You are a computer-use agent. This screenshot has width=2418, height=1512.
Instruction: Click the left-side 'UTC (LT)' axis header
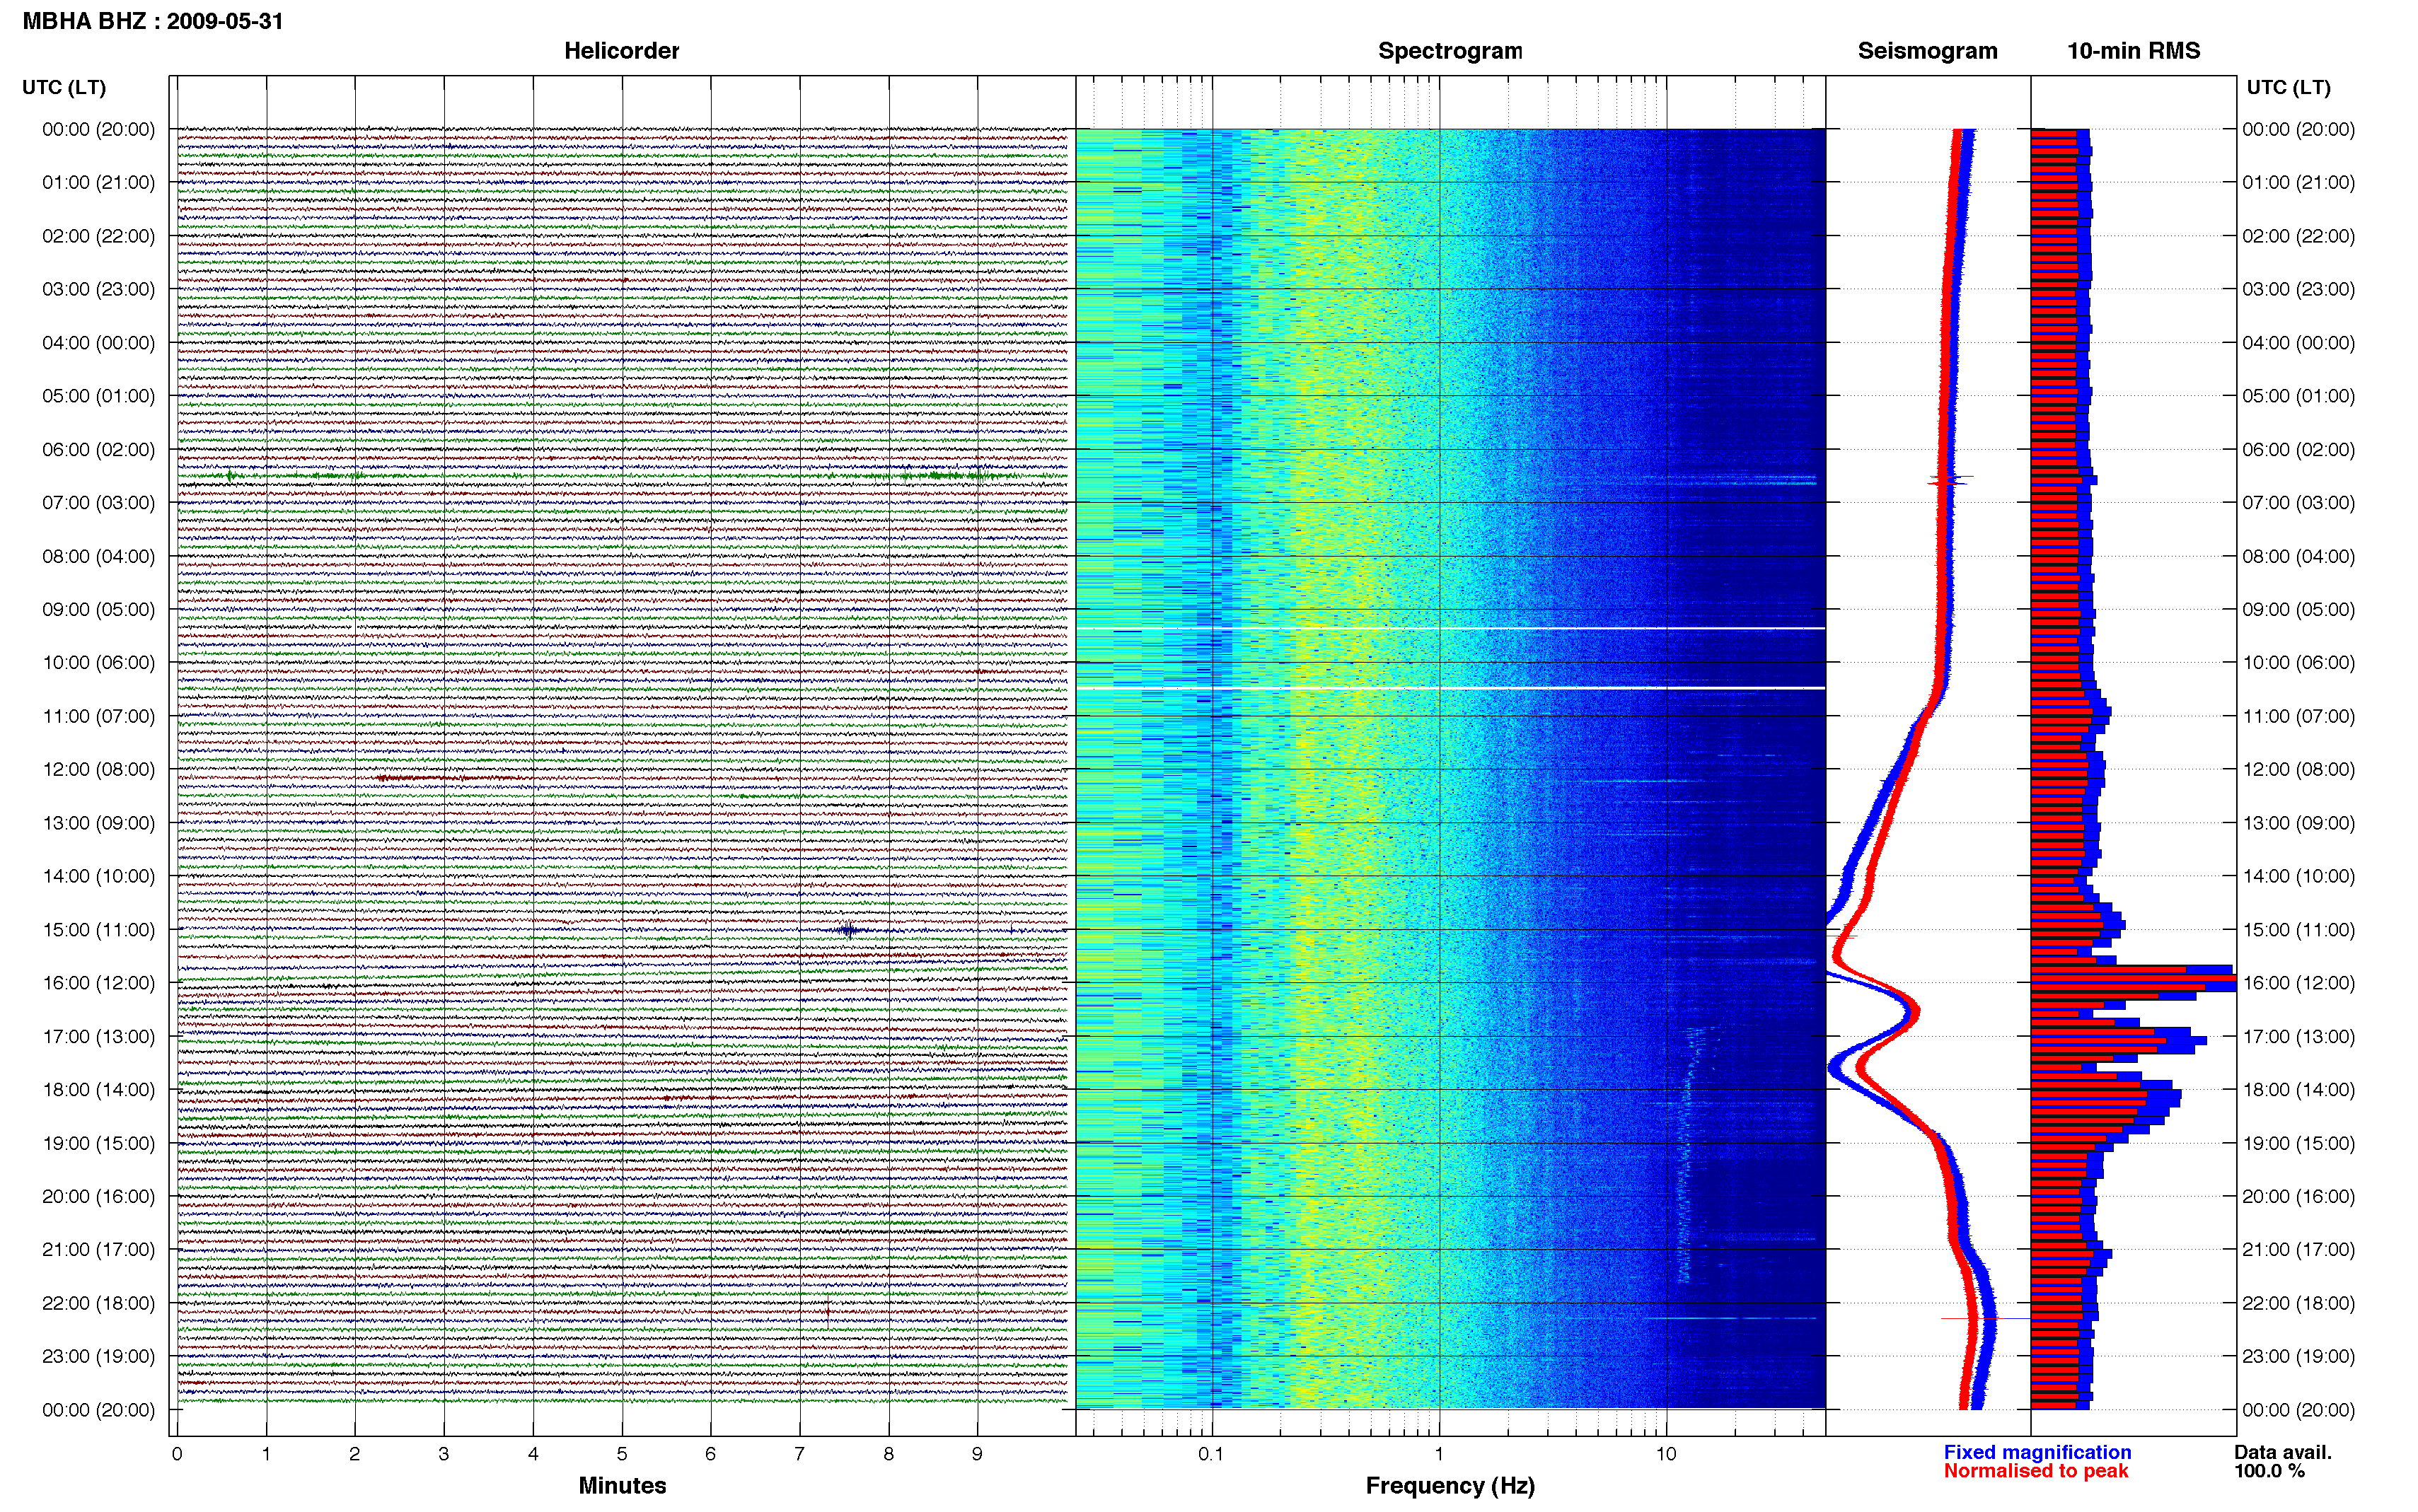[x=64, y=88]
